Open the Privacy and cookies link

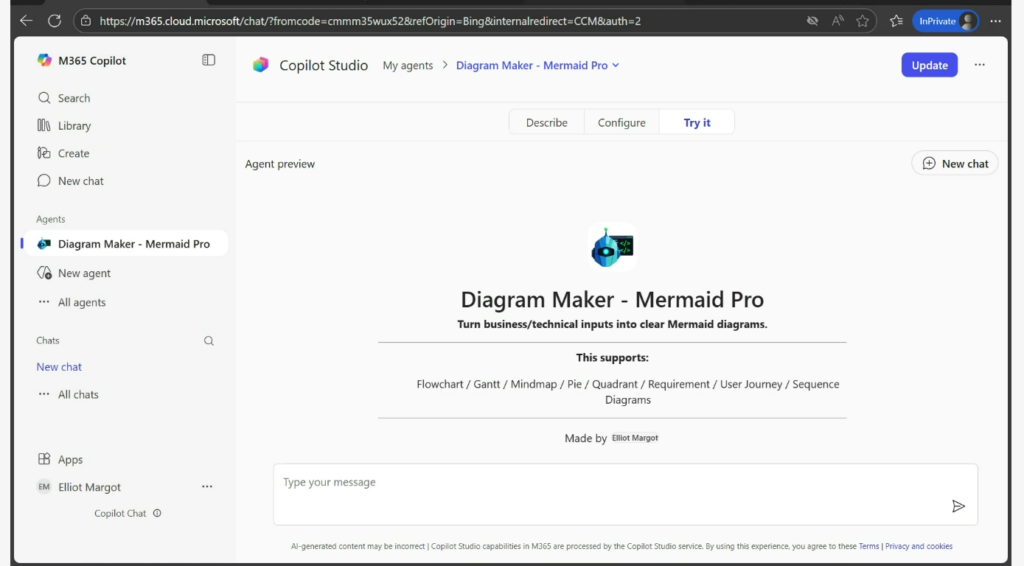point(918,546)
